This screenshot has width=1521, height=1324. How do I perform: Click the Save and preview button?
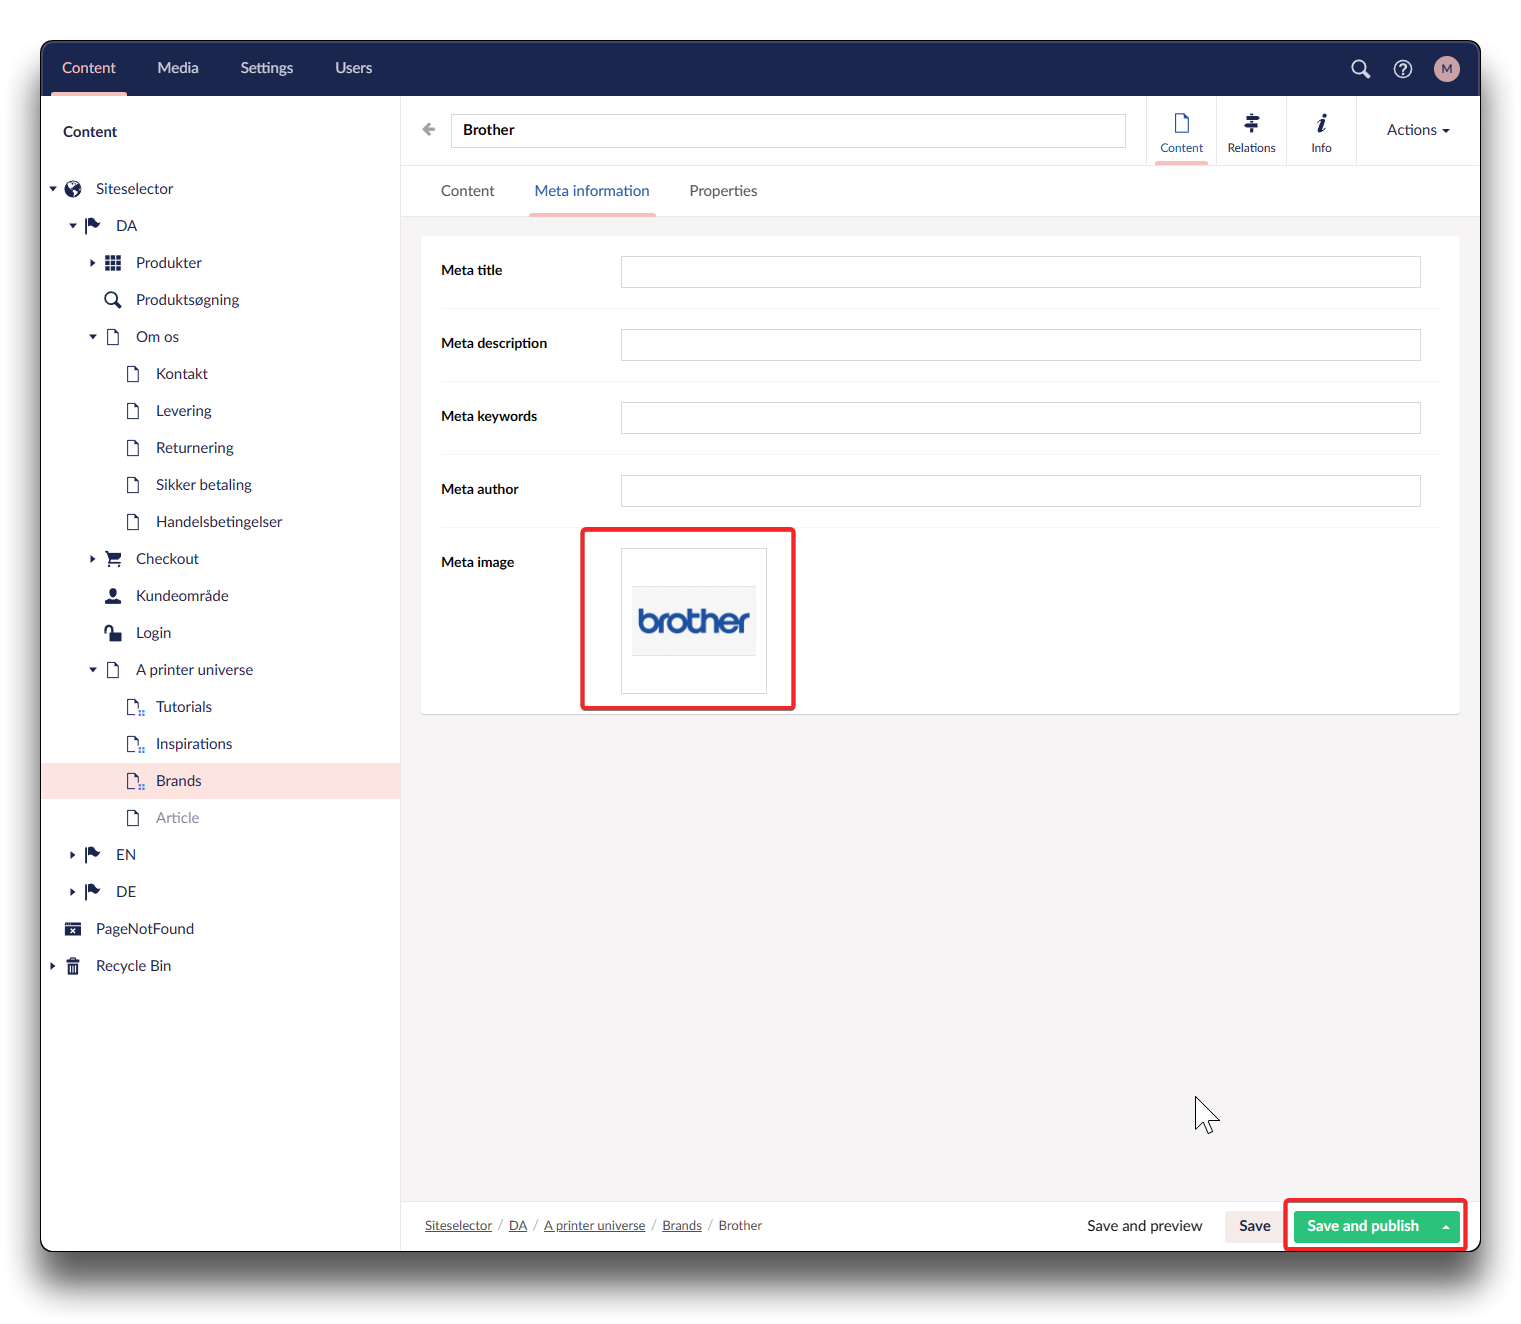click(1144, 1226)
